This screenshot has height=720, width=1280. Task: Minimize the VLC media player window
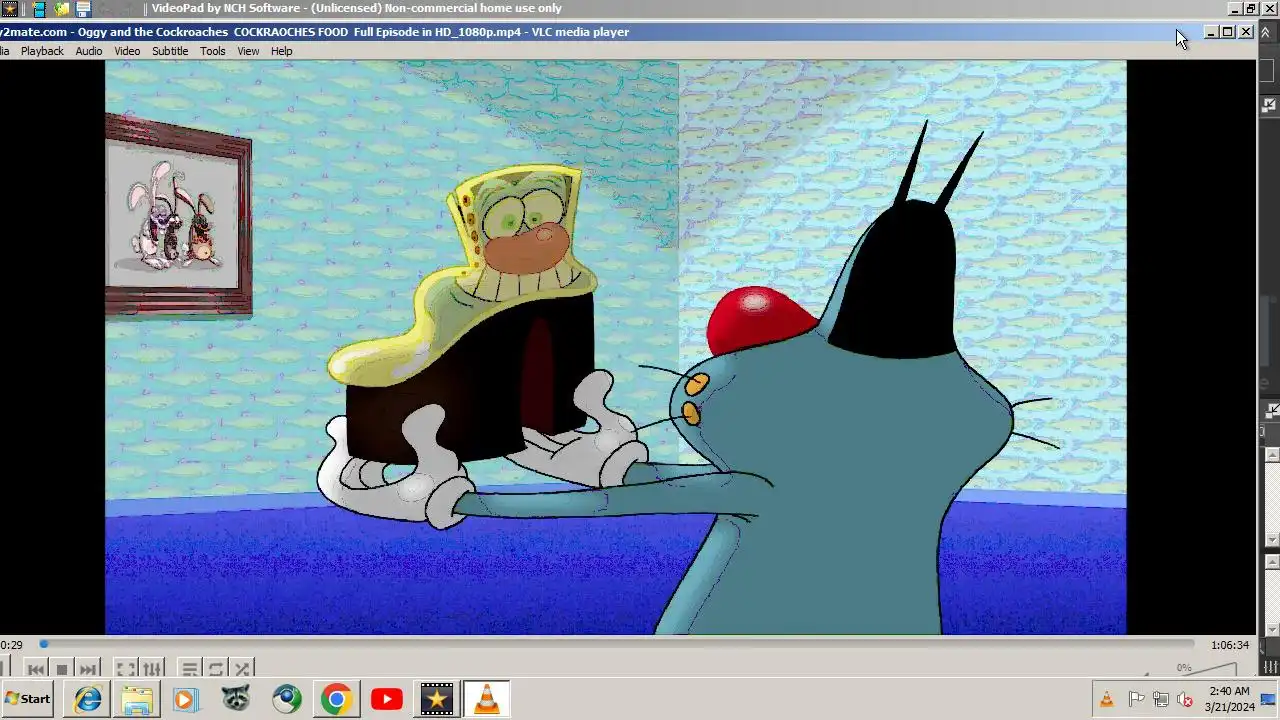click(x=1211, y=32)
